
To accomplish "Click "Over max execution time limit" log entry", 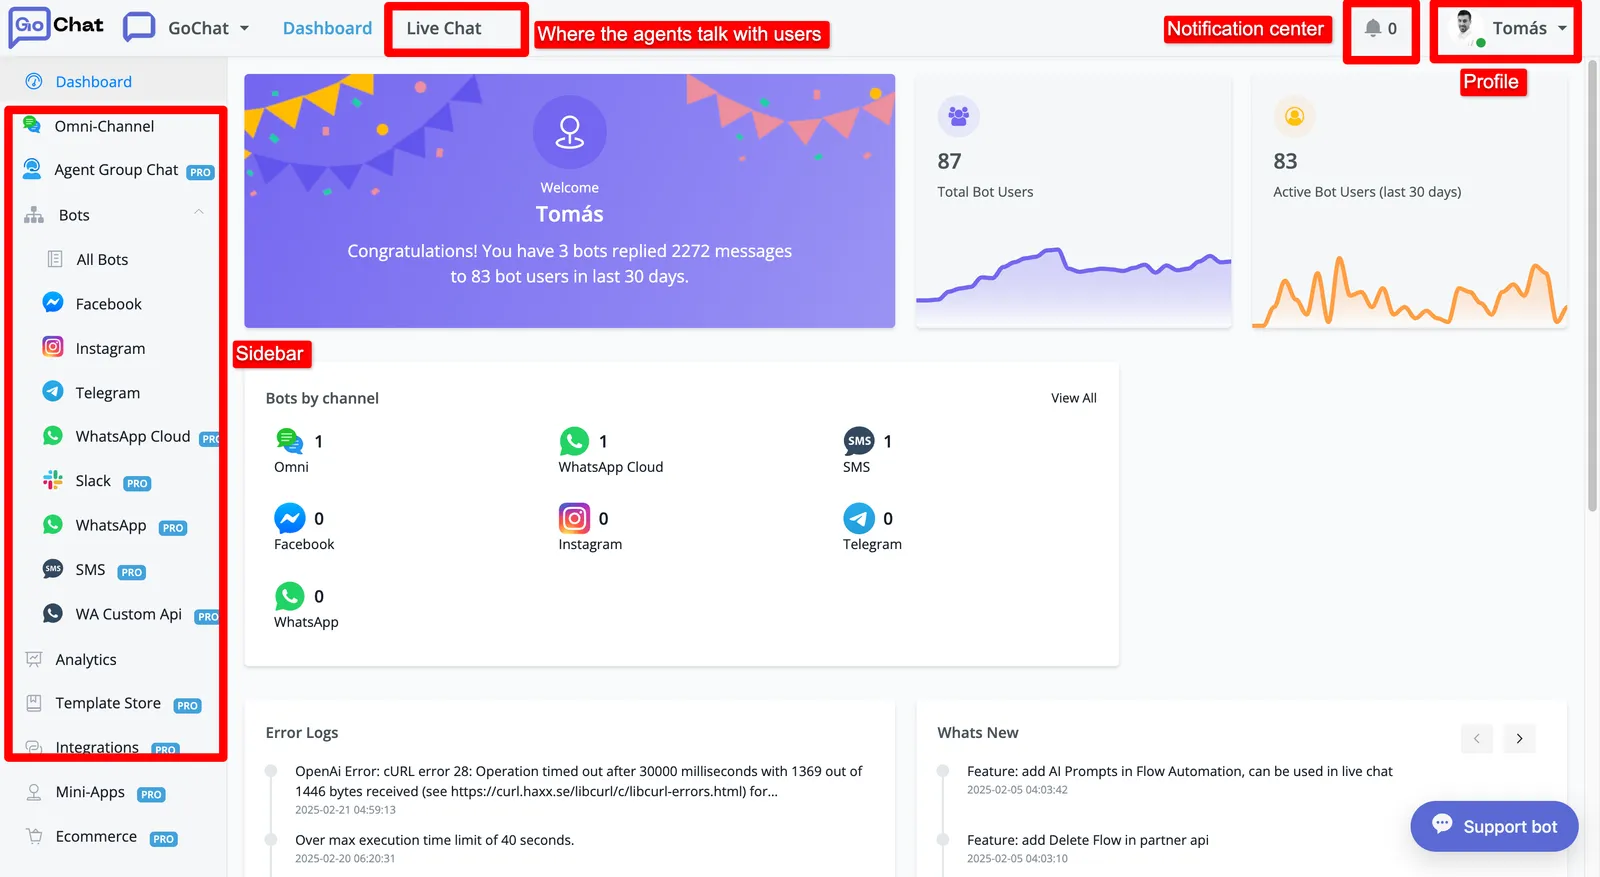I will tap(435, 840).
